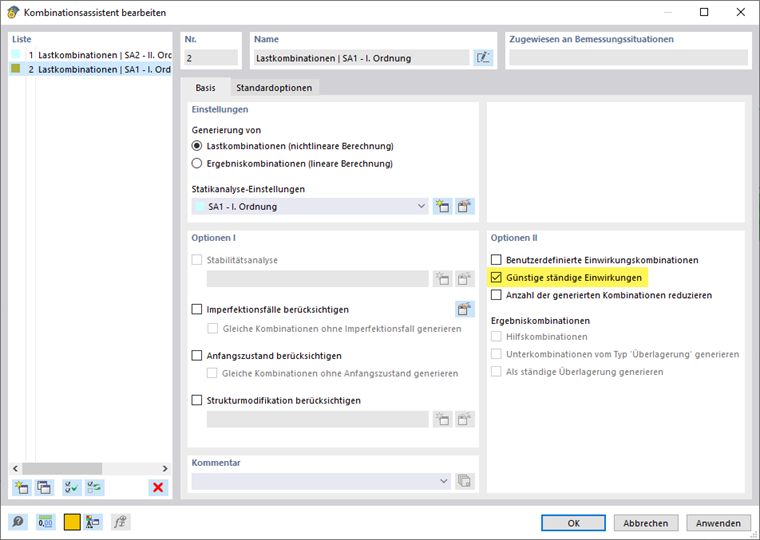
Task: Switch to the Standardoptionen tab
Action: coord(274,88)
